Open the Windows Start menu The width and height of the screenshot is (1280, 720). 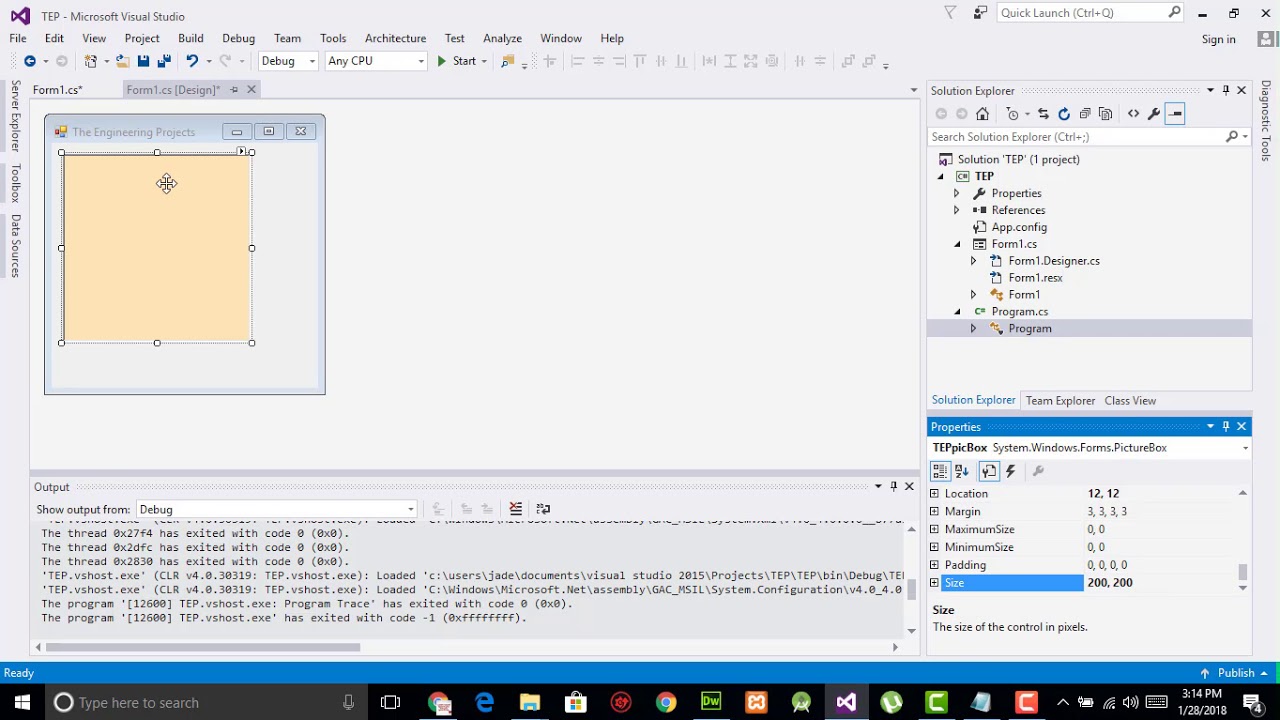pyautogui.click(x=22, y=702)
